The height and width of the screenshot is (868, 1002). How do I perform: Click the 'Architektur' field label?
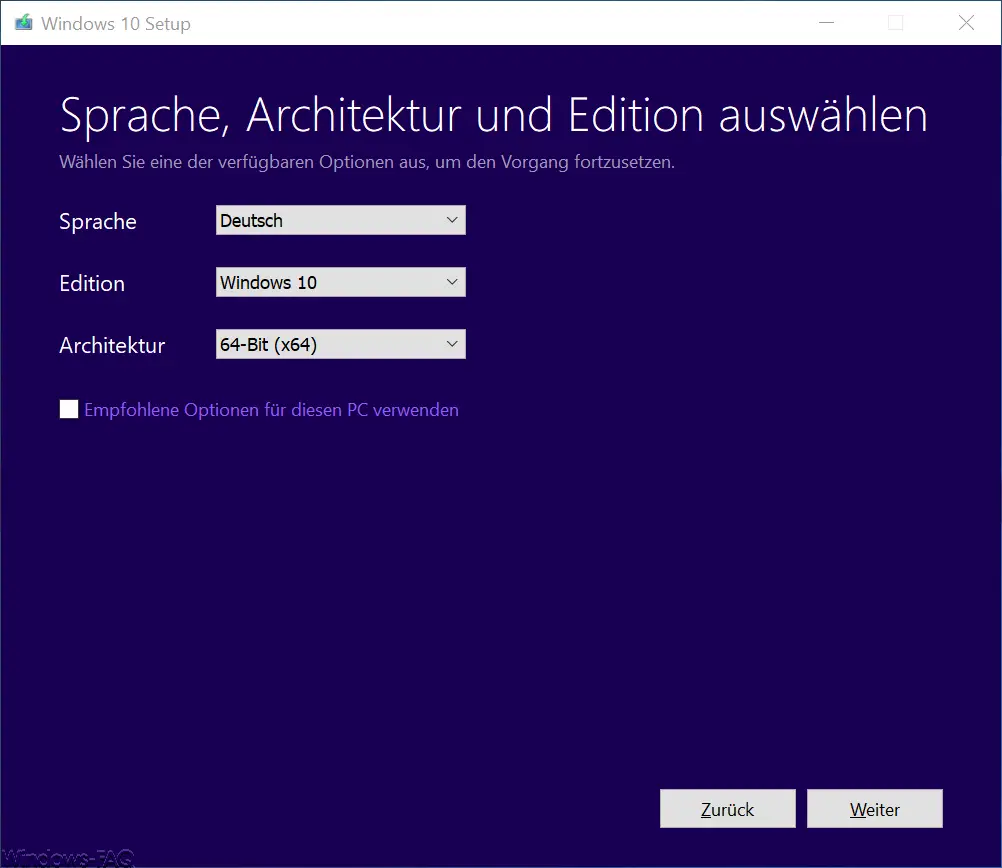(112, 346)
